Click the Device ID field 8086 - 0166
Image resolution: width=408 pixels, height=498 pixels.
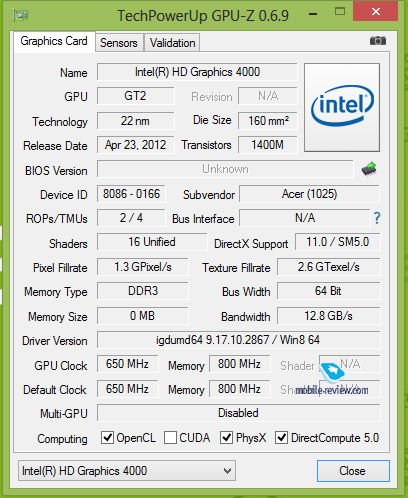pos(131,194)
